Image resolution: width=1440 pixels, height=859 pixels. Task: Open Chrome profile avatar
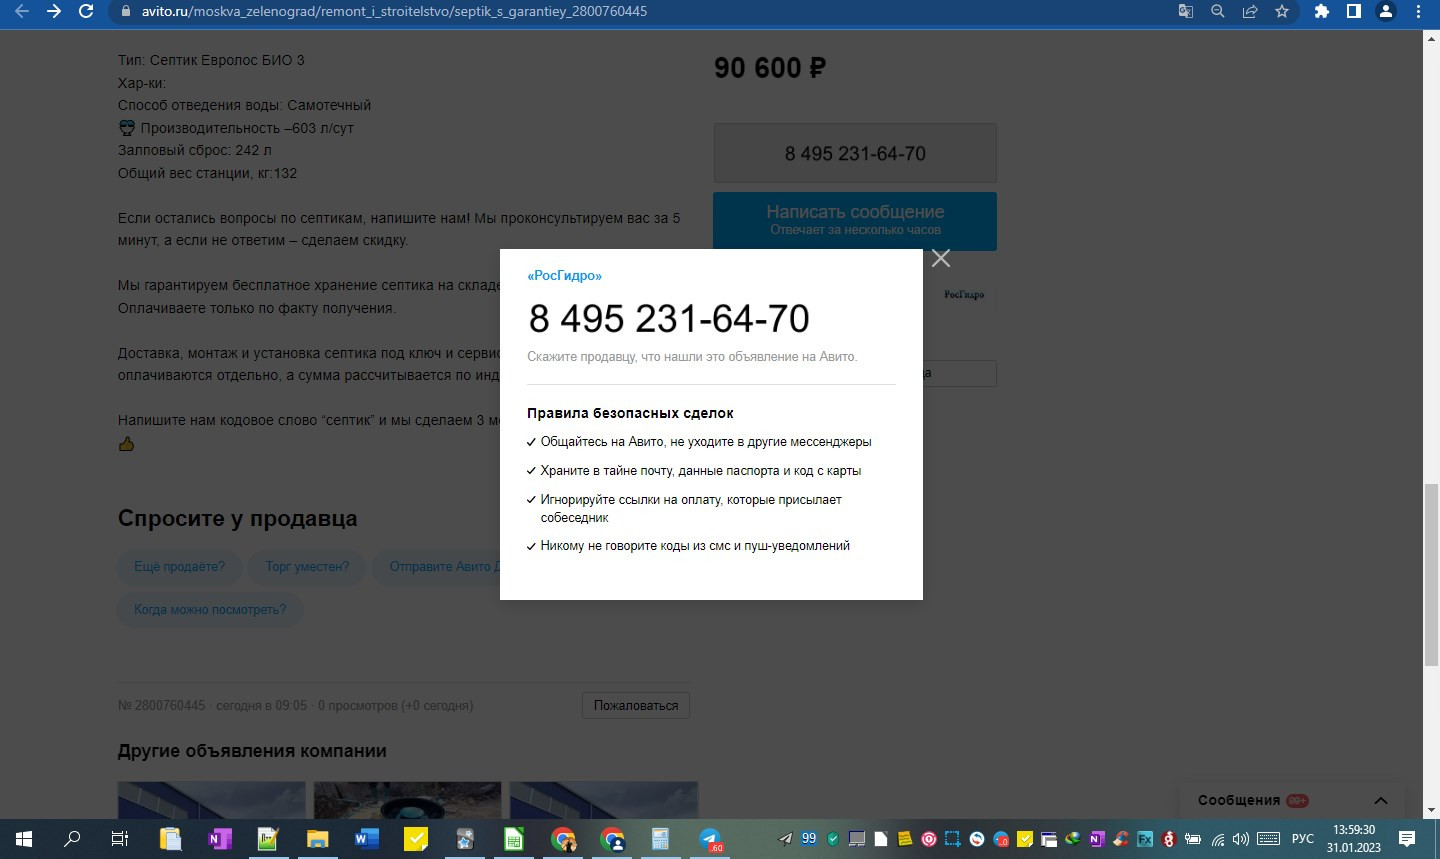(1386, 12)
